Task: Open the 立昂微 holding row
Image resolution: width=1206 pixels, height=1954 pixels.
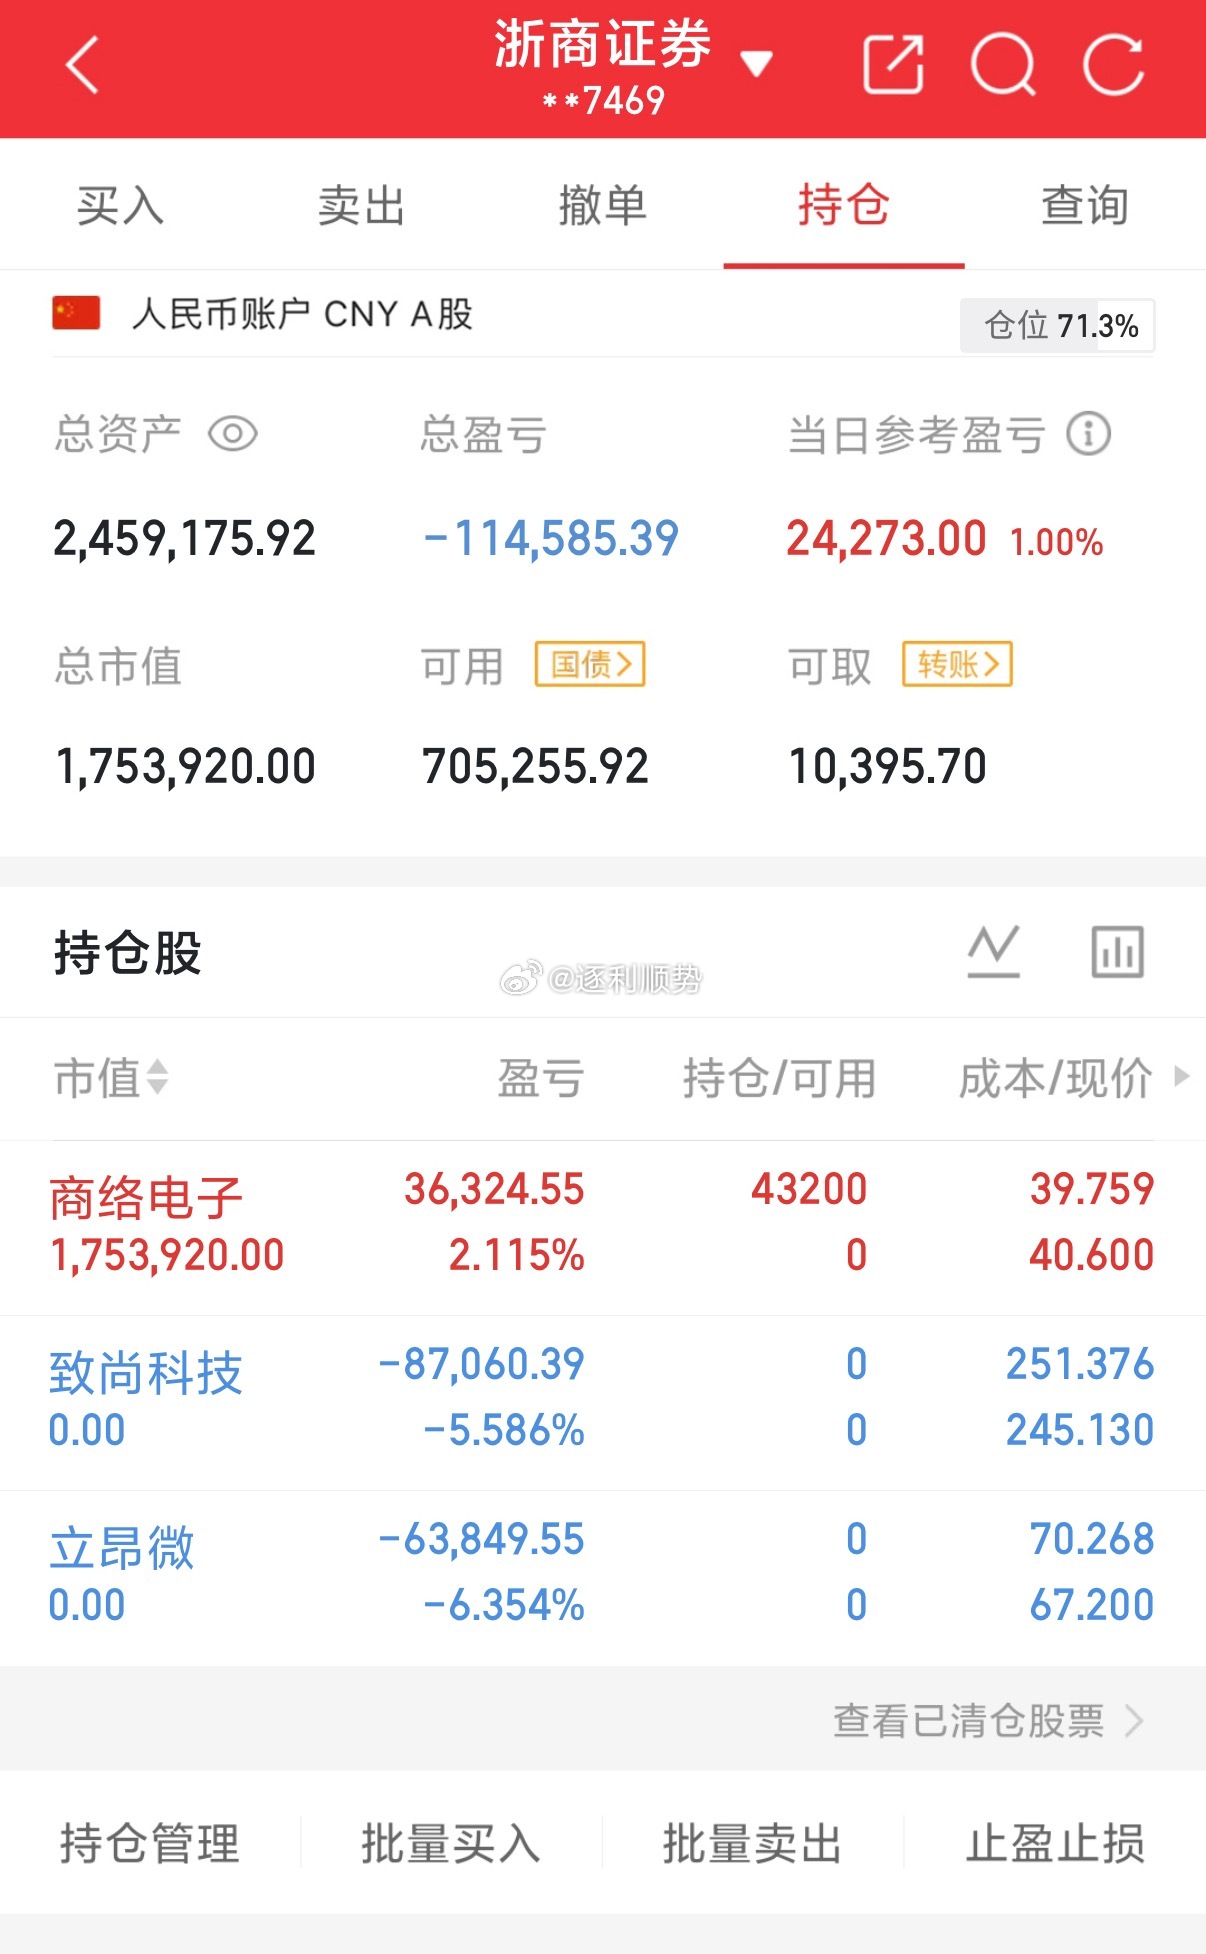Action: (x=603, y=1578)
